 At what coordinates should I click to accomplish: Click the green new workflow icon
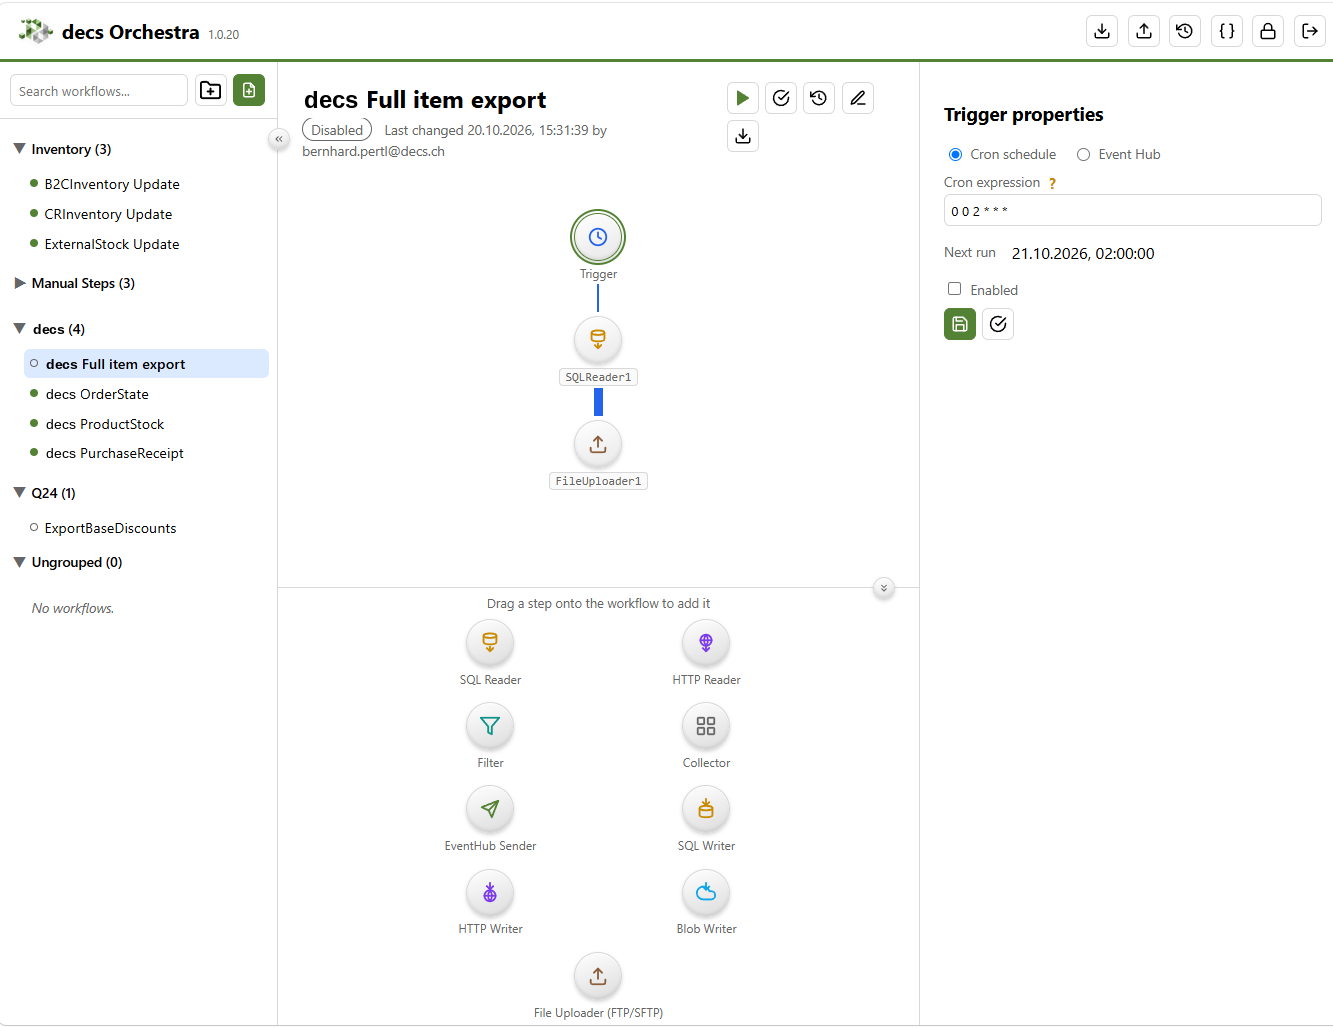pos(249,90)
